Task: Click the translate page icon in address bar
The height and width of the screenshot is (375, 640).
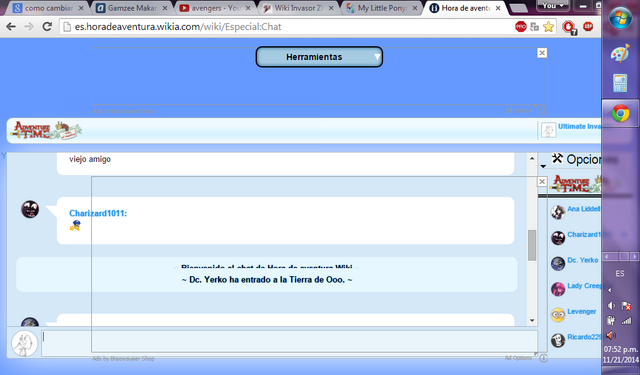Action: click(x=534, y=27)
